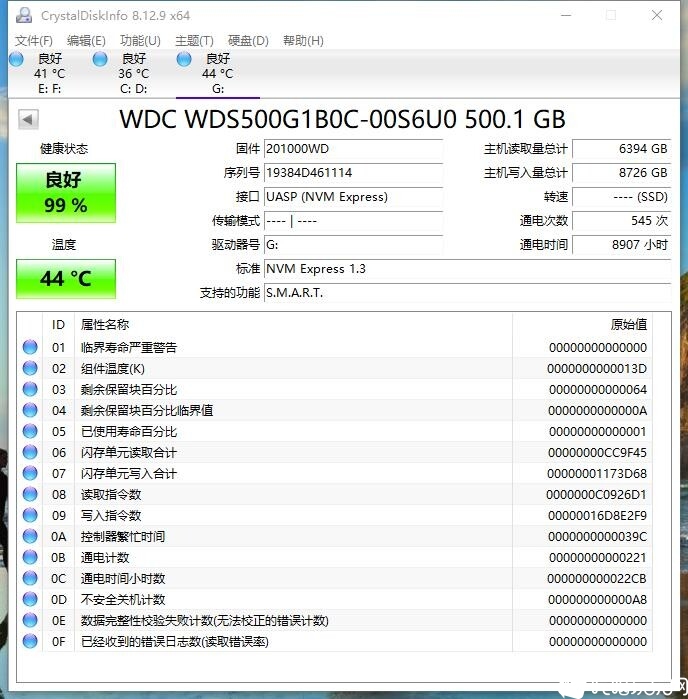Screen dimensions: 688x699
Task: Click the 44 °C temperature button
Action: [66, 279]
